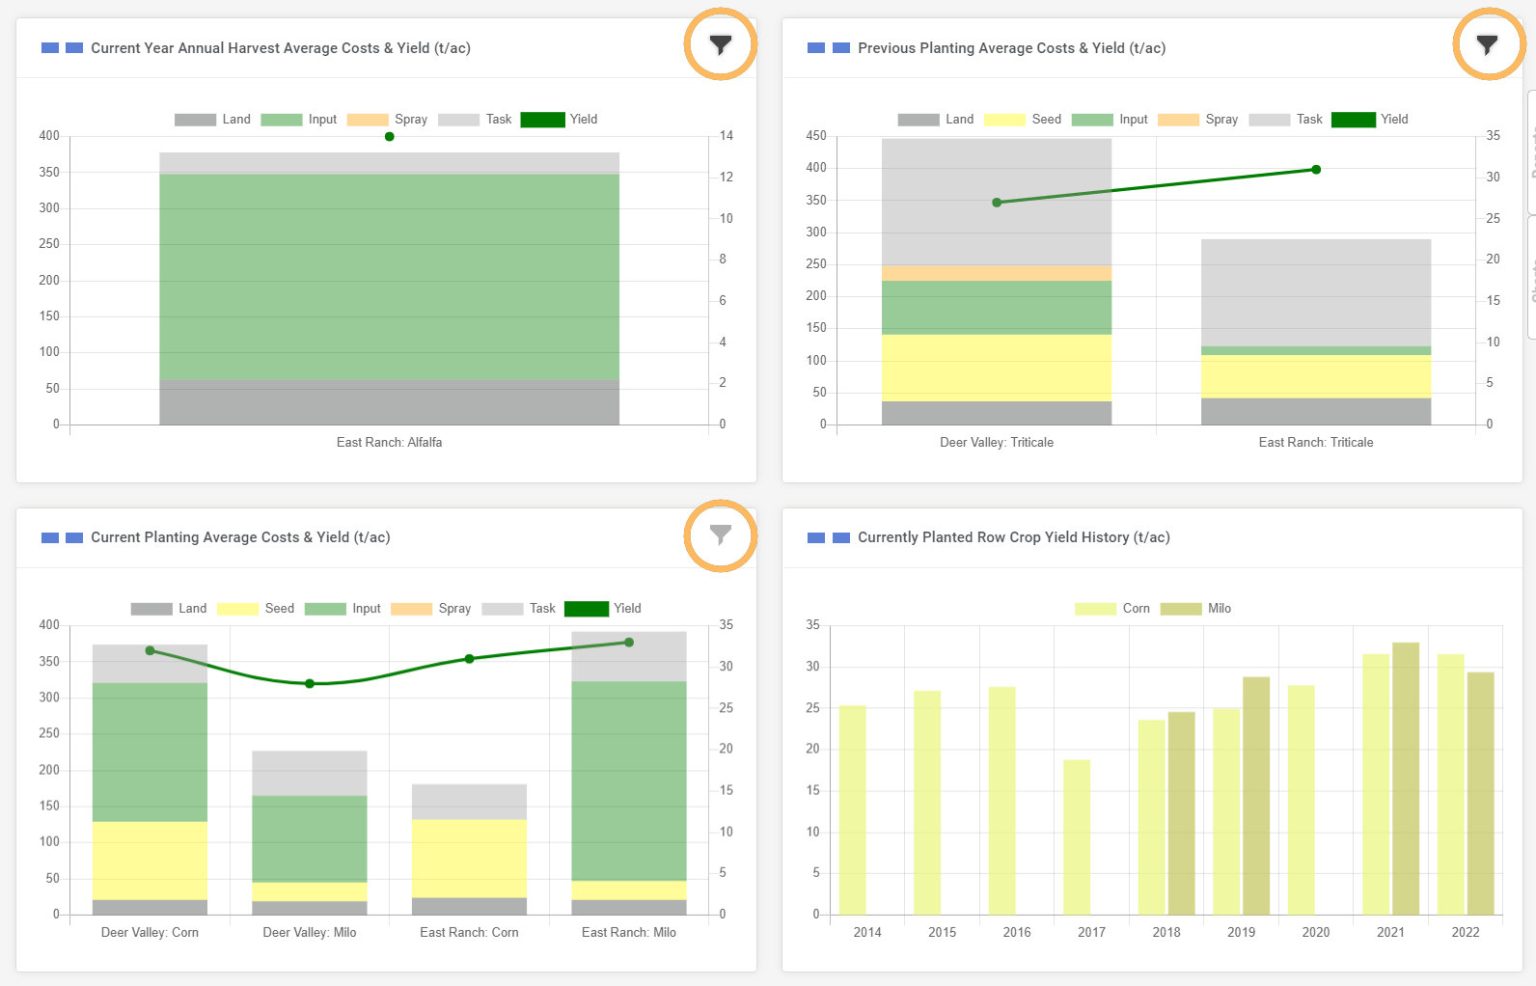Open the filter for Previous Planting chart
Screen dimensions: 1536x986
point(1487,44)
